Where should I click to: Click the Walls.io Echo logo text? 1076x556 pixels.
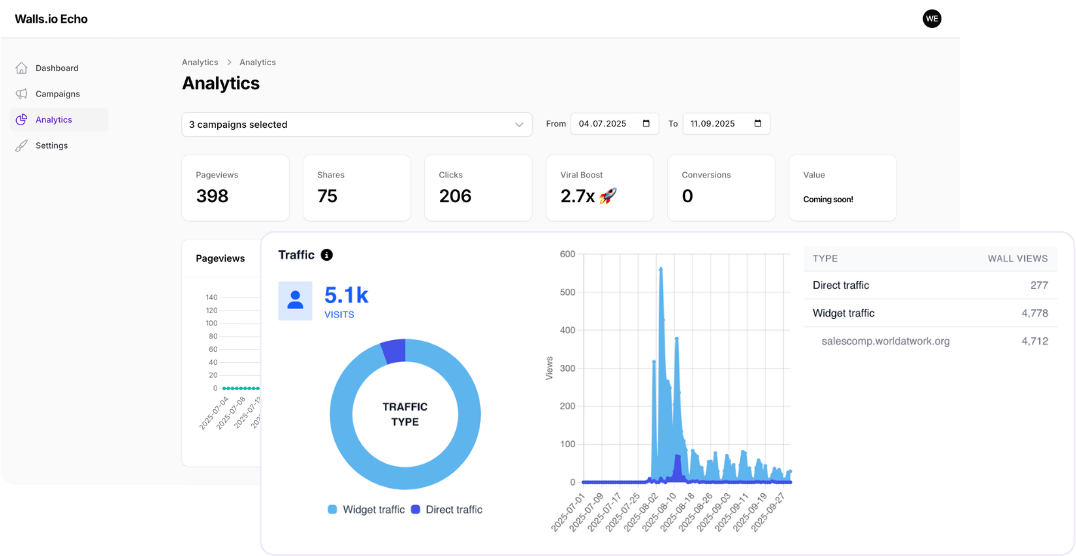tap(51, 19)
